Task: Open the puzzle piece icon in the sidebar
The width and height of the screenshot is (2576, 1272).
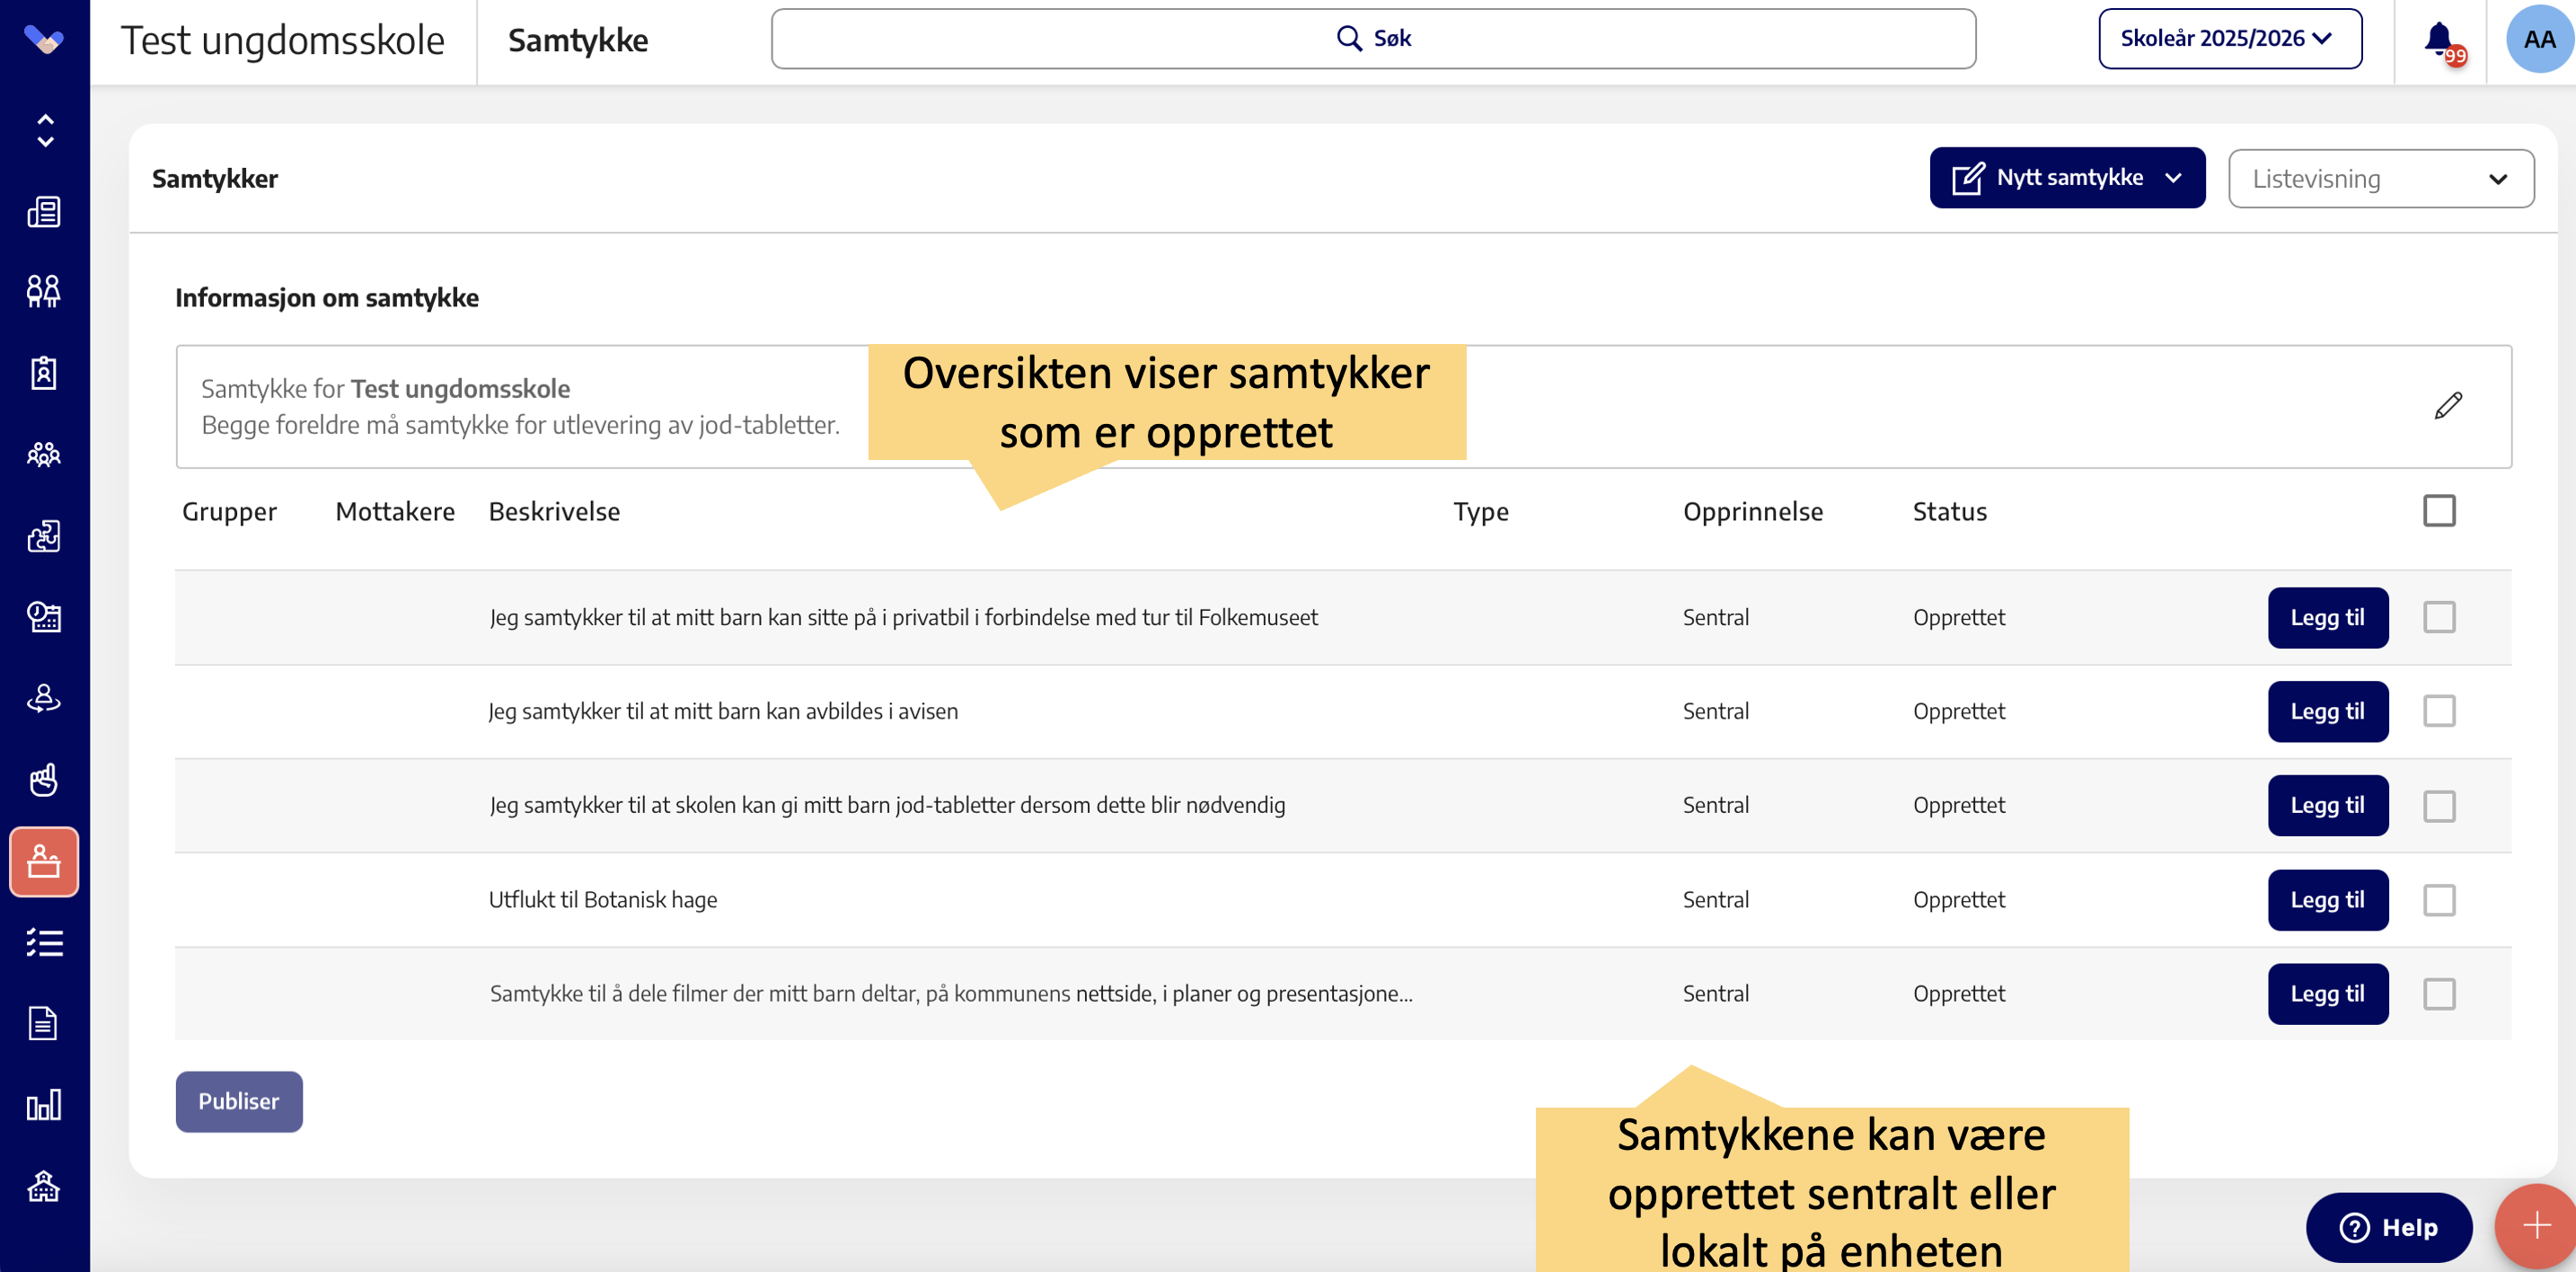Action: click(44, 536)
